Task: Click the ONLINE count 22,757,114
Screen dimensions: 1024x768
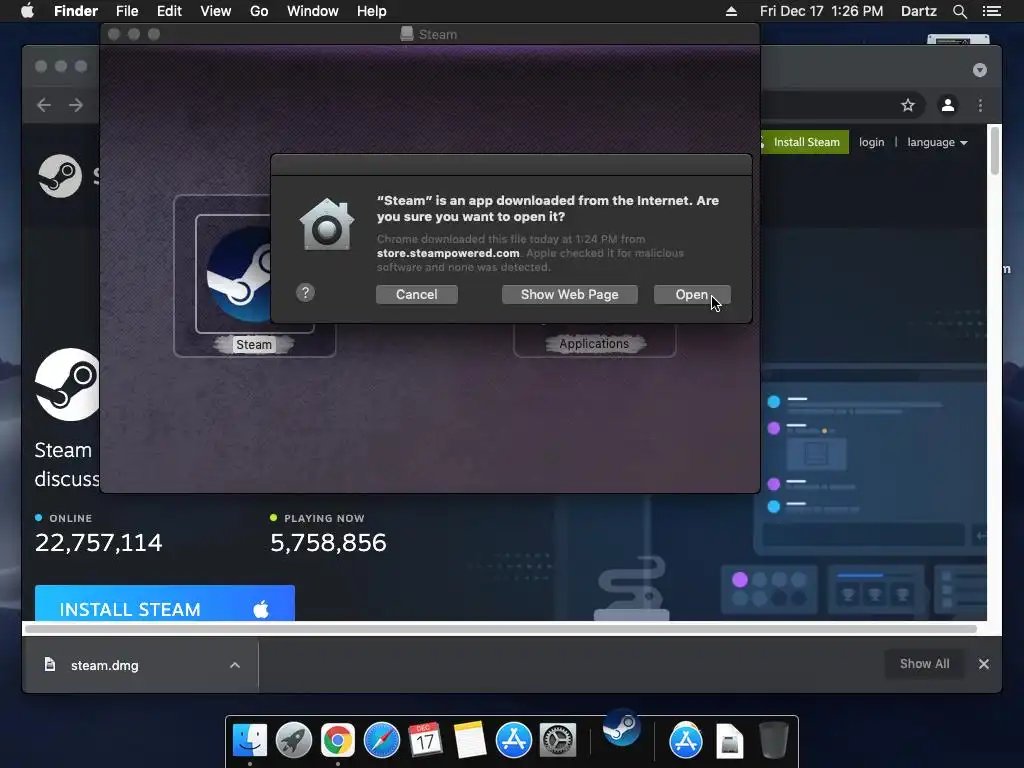Action: tap(99, 543)
